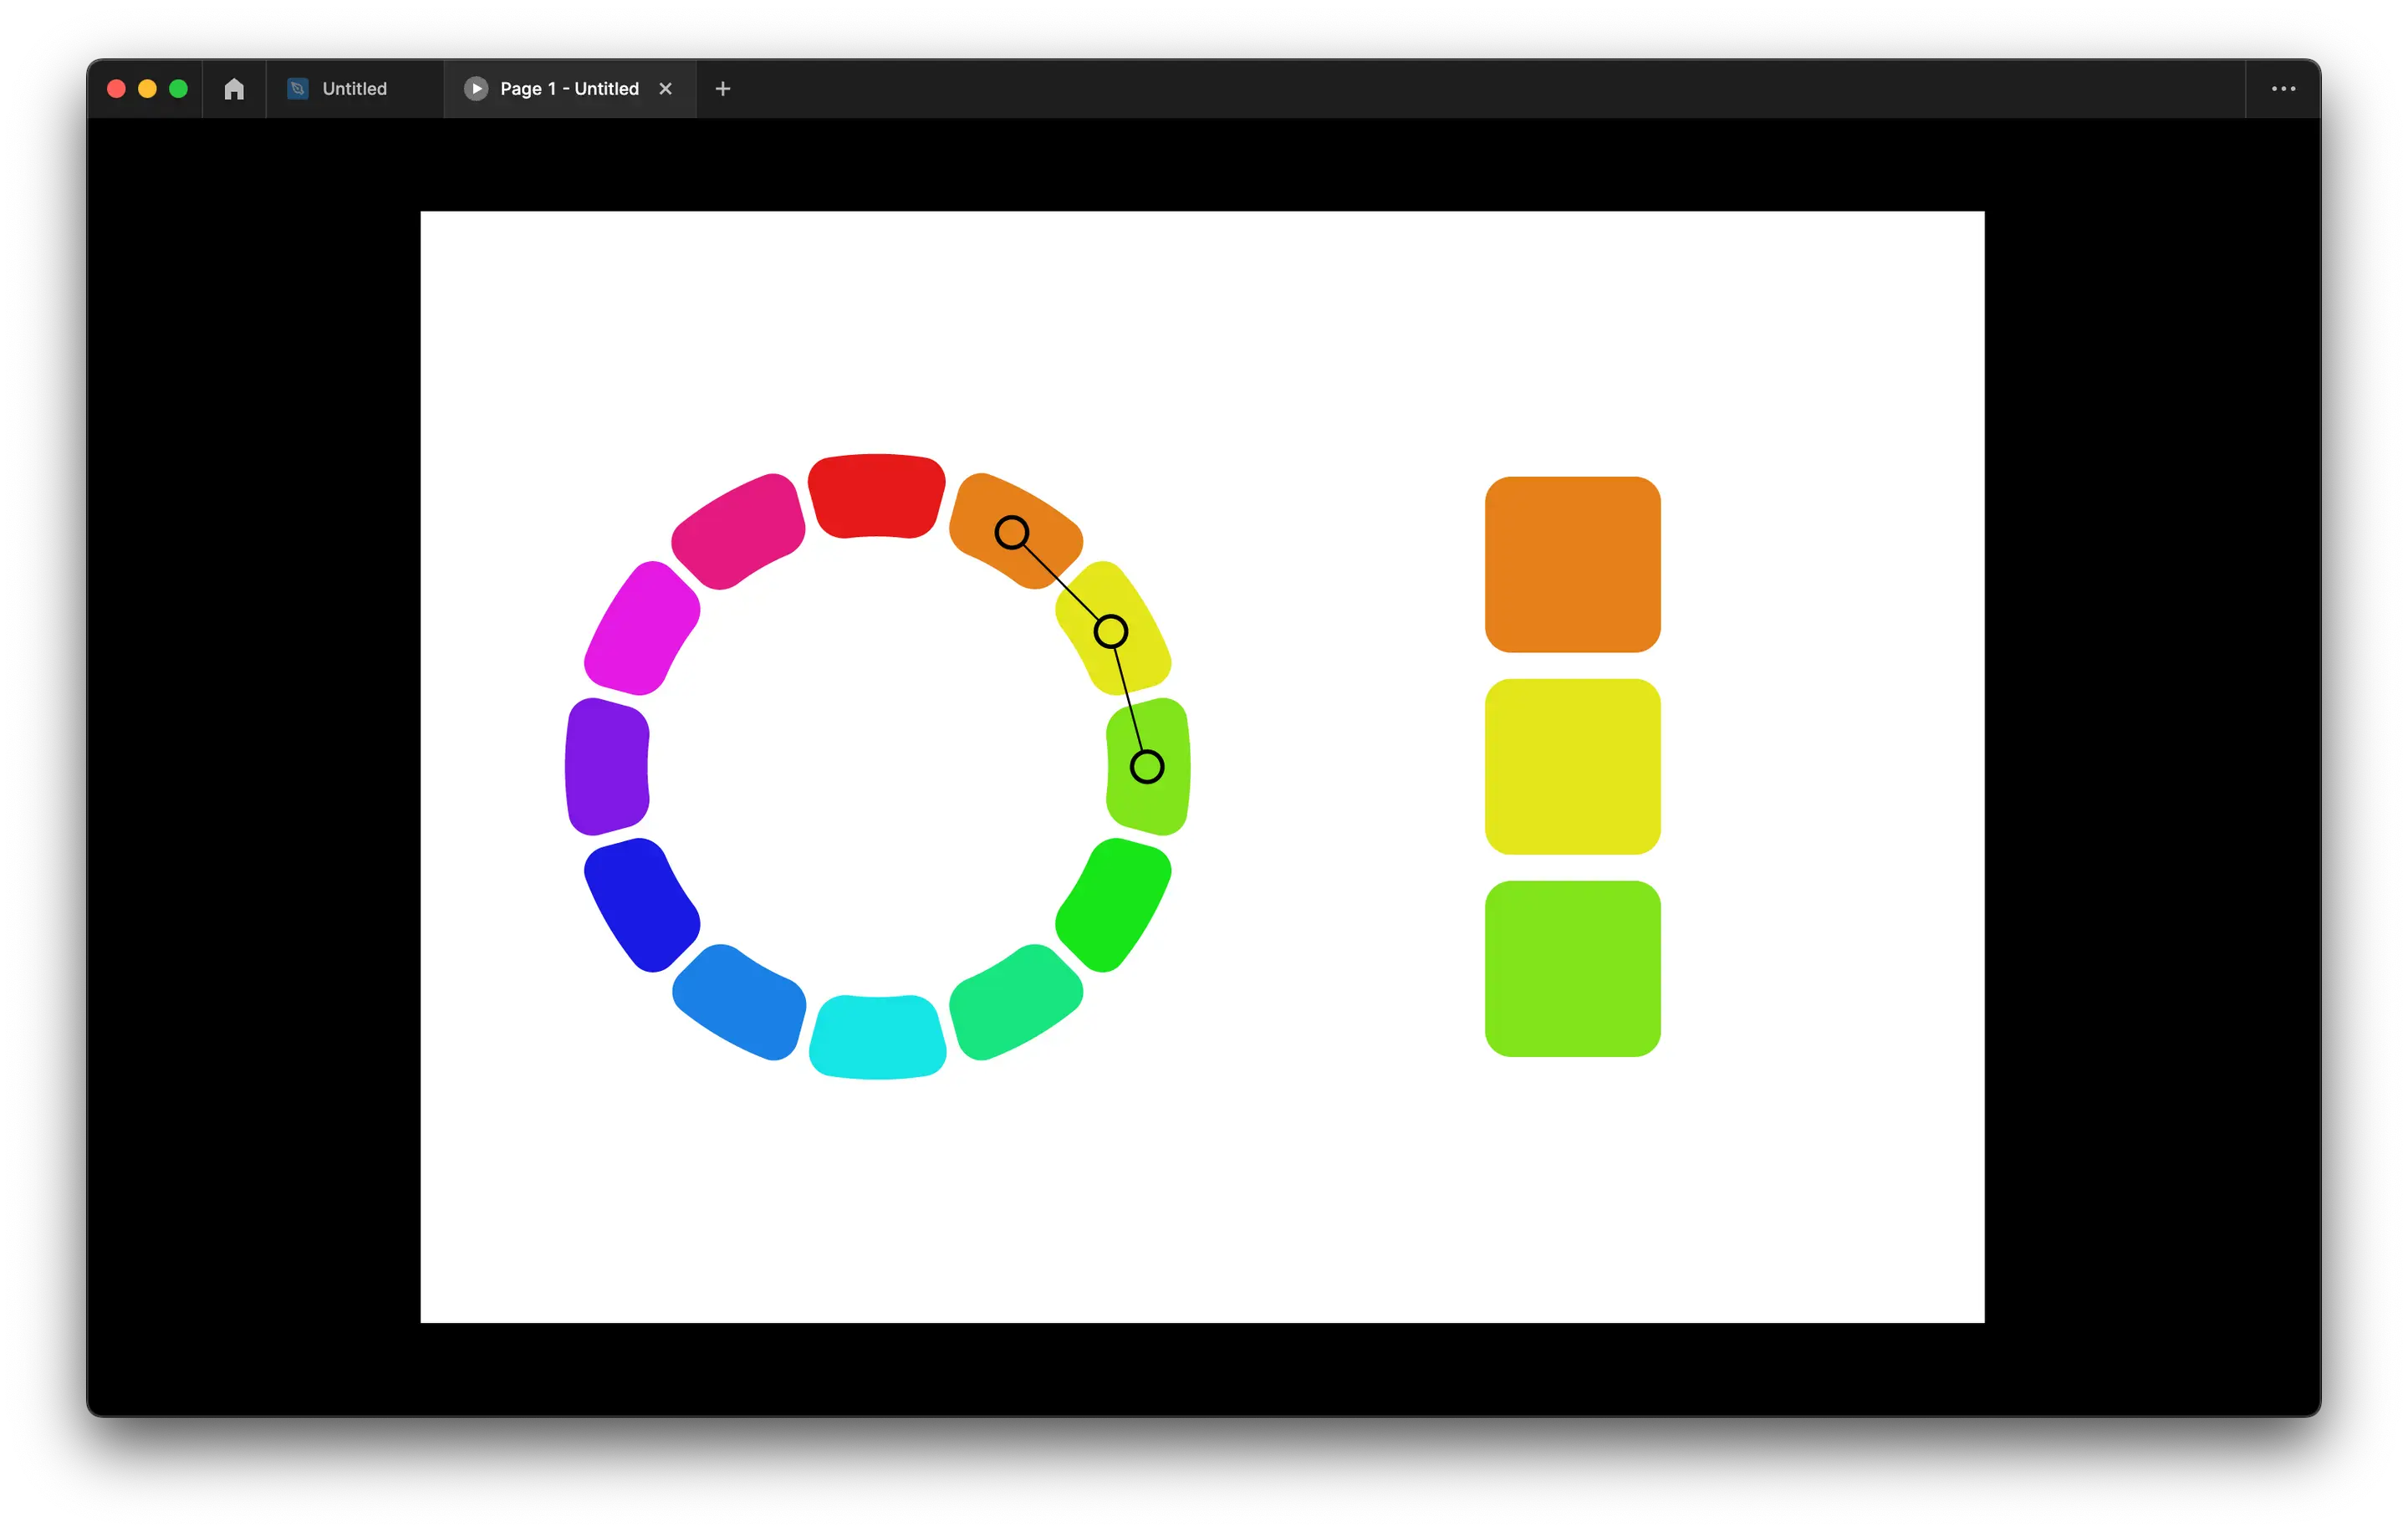This screenshot has width=2408, height=1532.
Task: Pick the purple segment of color wheel
Action: 607,767
